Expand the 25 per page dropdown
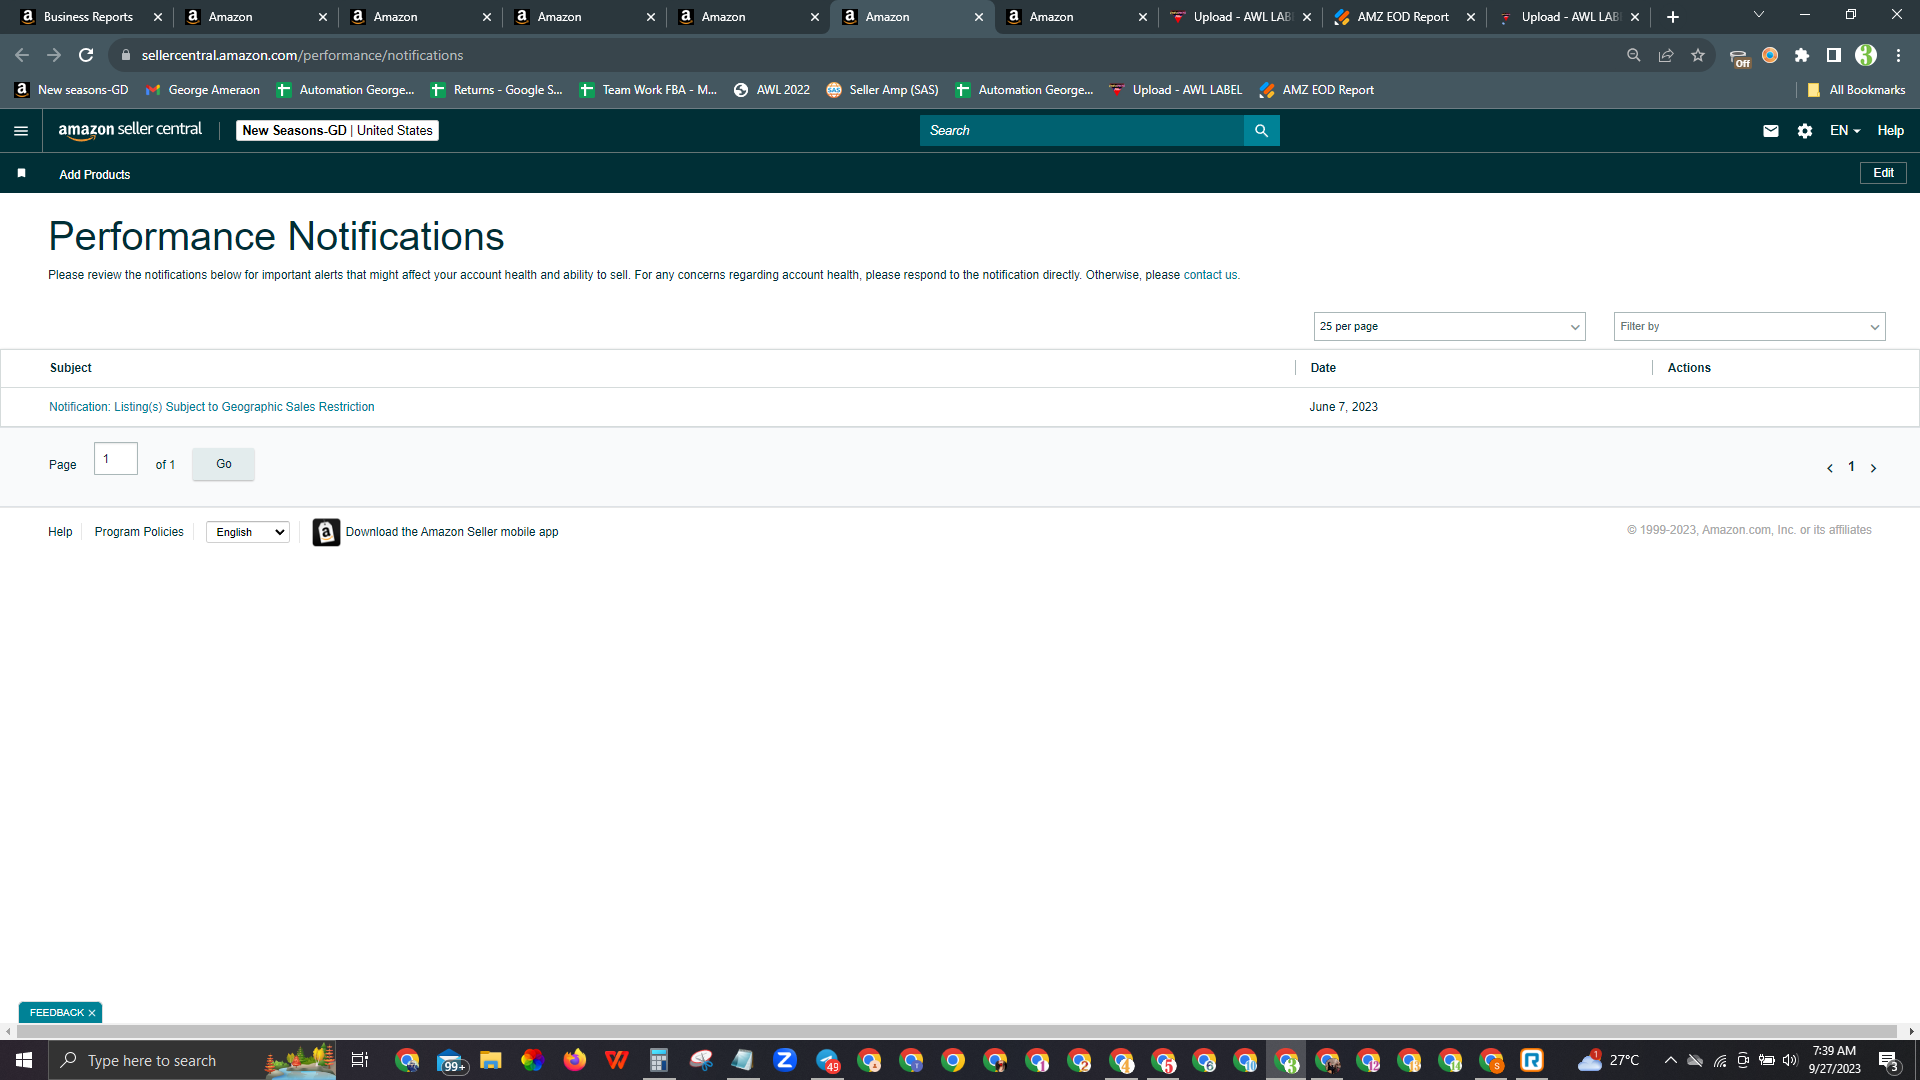 tap(1449, 327)
